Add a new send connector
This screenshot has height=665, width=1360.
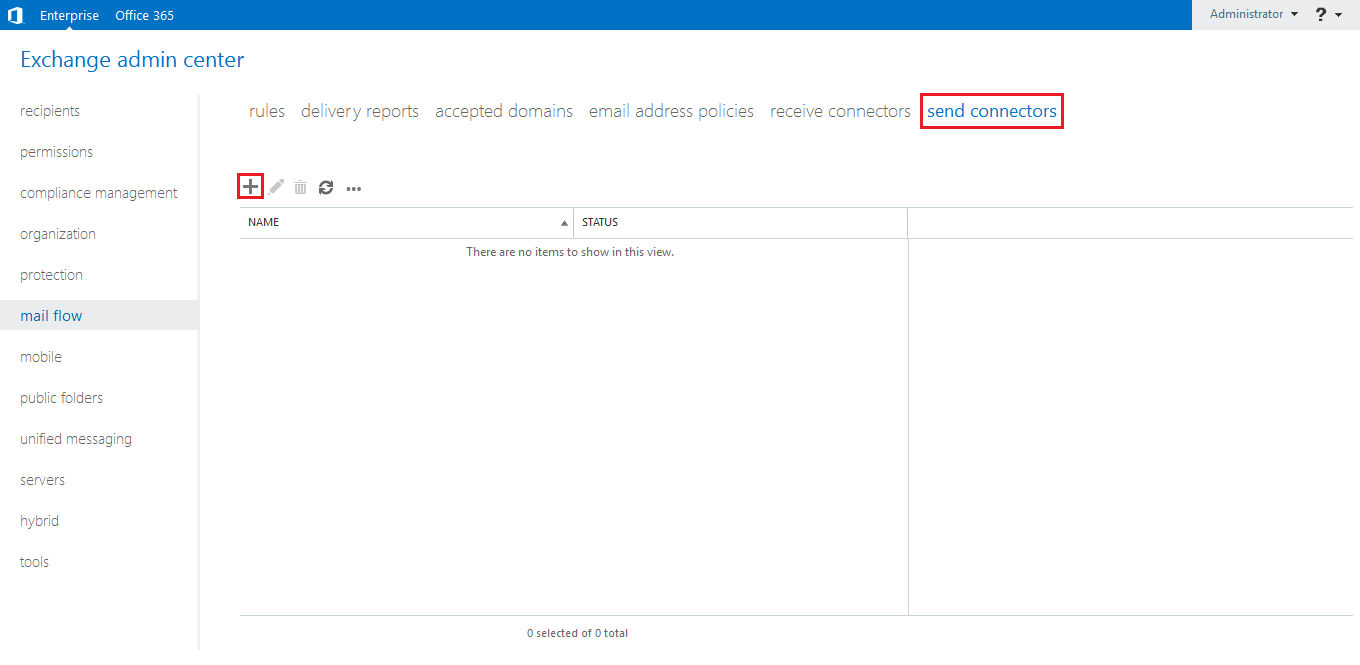tap(251, 187)
